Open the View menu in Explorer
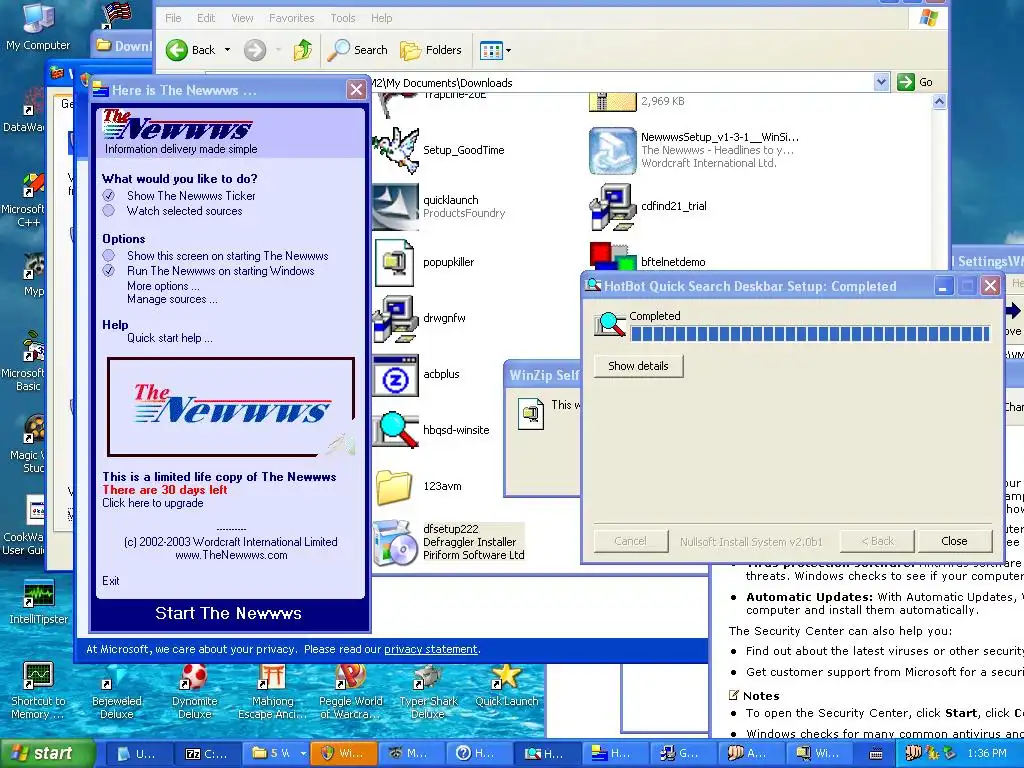The width and height of the screenshot is (1024, 768). click(242, 18)
